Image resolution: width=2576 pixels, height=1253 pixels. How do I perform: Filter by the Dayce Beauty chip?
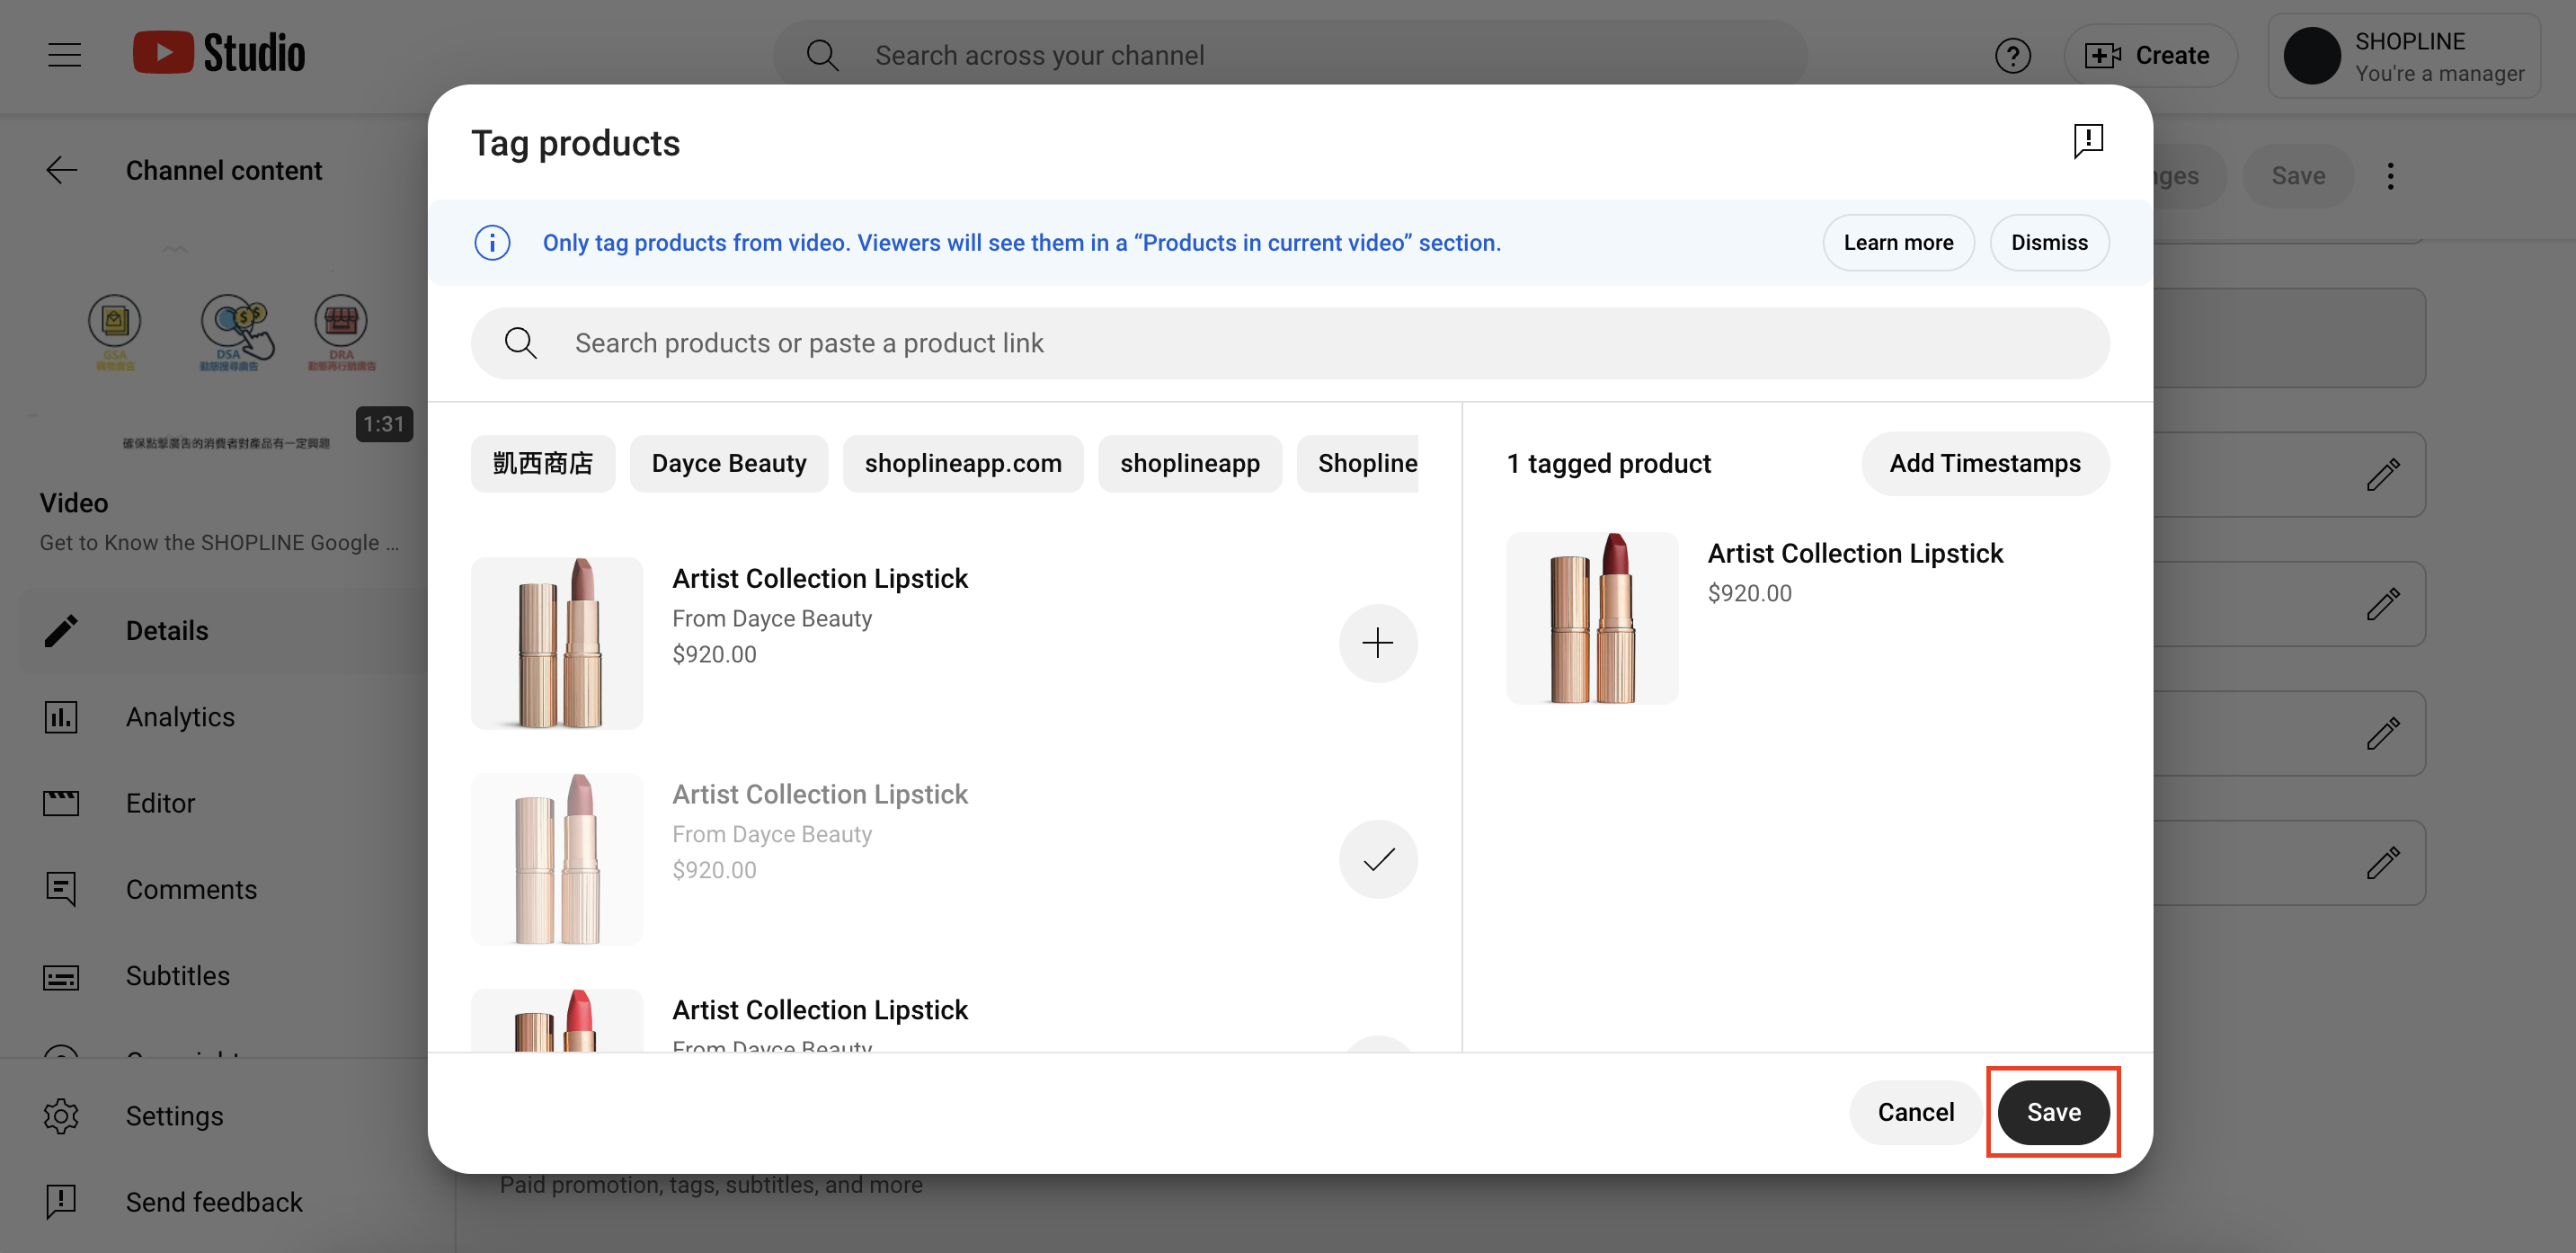(x=729, y=463)
